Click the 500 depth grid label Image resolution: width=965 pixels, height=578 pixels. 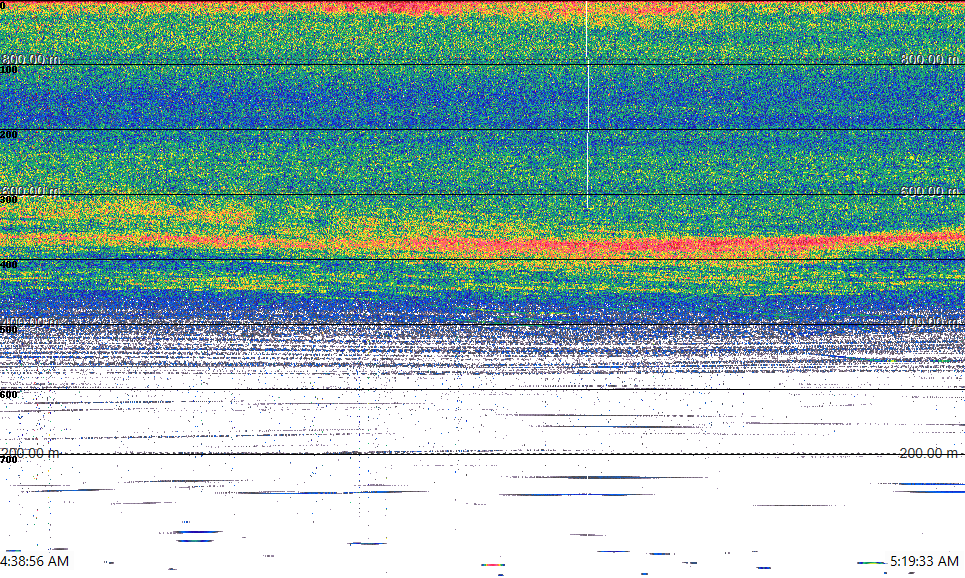pyautogui.click(x=9, y=329)
